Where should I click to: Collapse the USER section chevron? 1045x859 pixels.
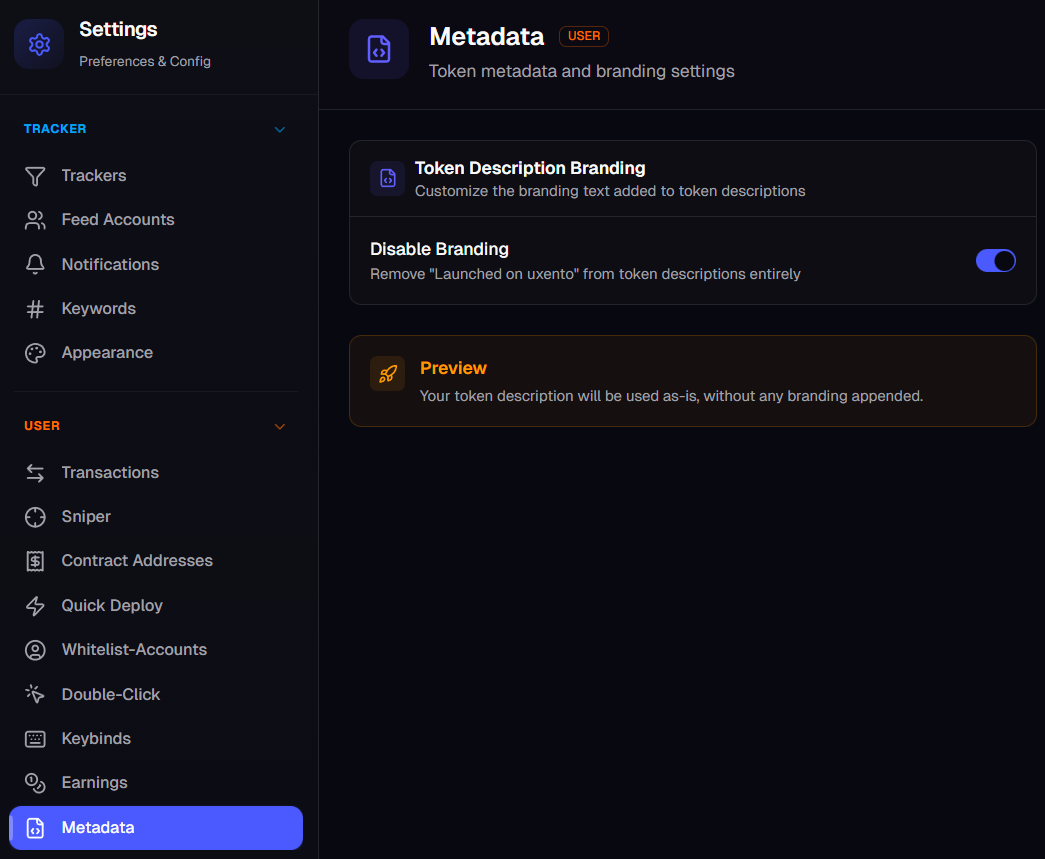point(280,427)
